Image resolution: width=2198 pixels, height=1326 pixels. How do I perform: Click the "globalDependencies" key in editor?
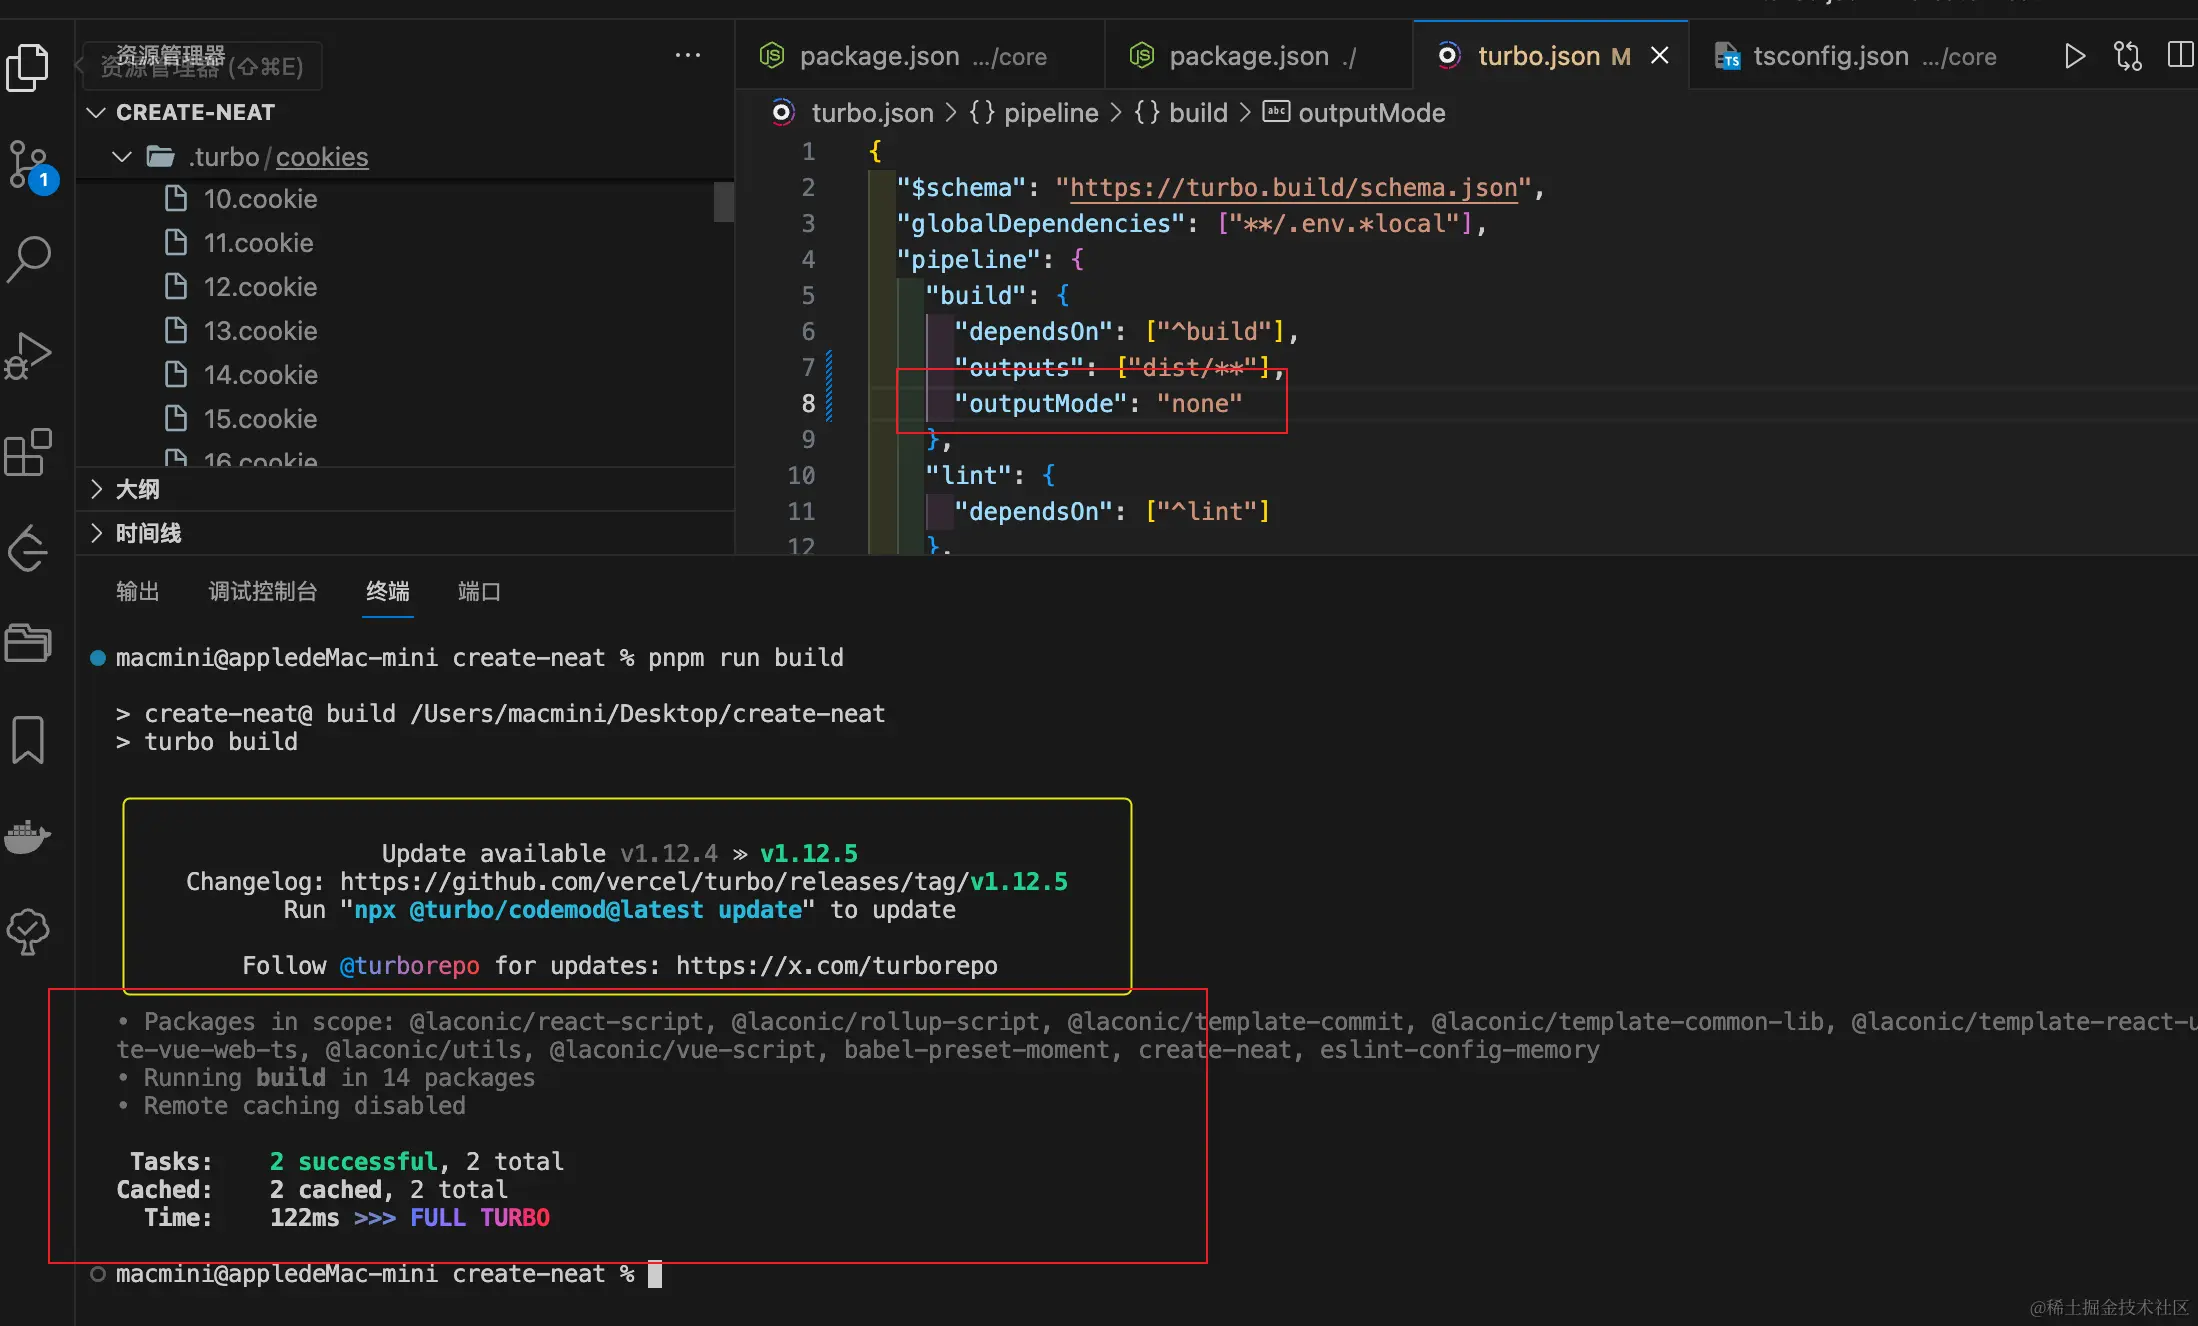pos(1040,224)
